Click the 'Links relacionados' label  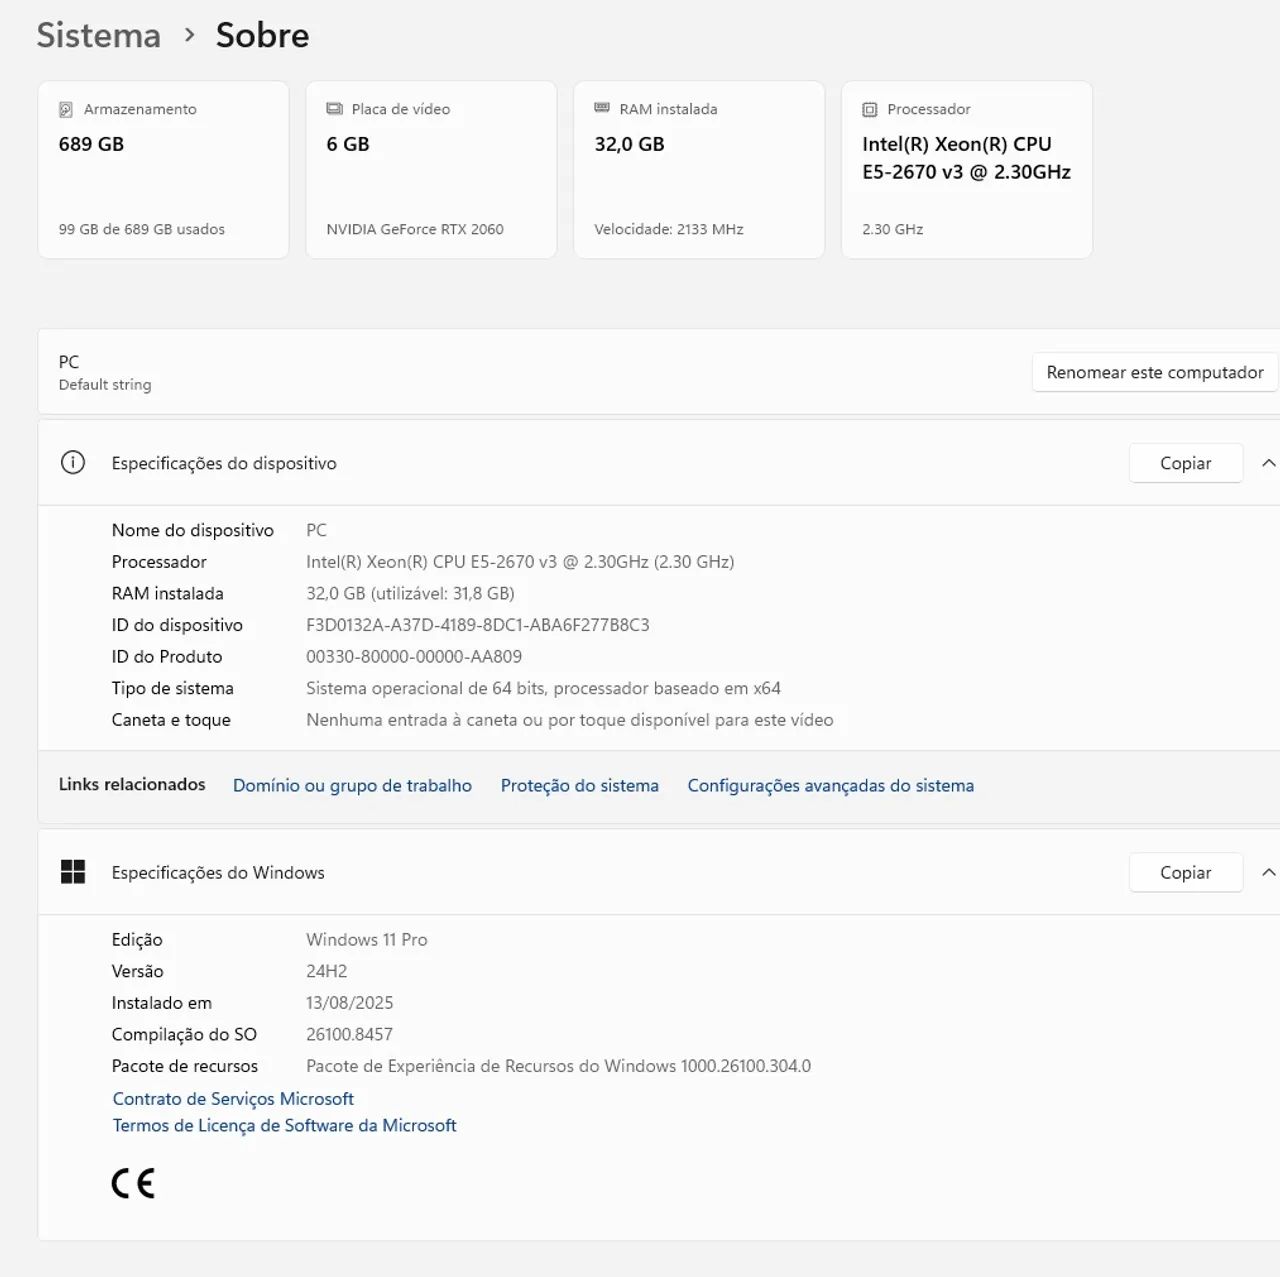(x=132, y=785)
